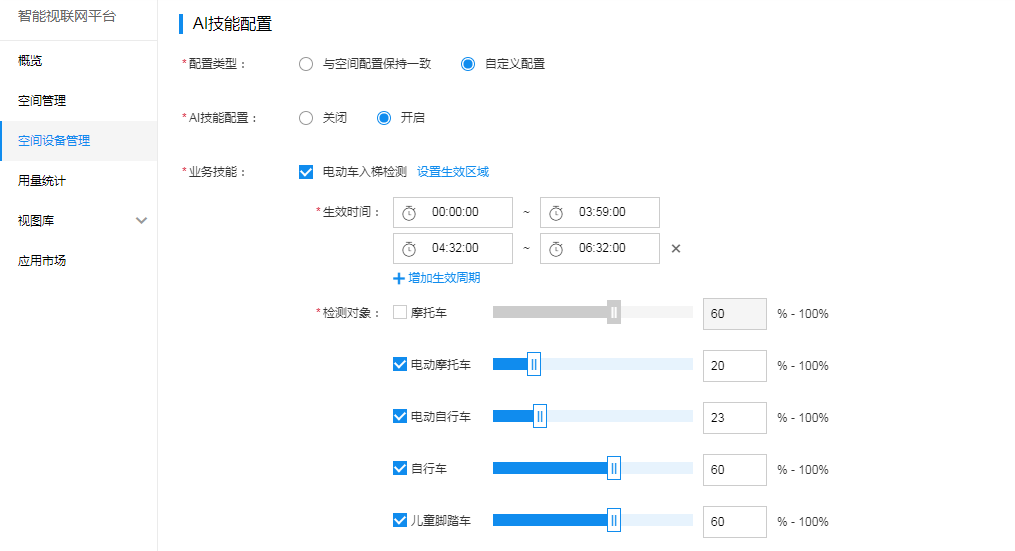Open 应用市场 from the sidebar

point(42,260)
